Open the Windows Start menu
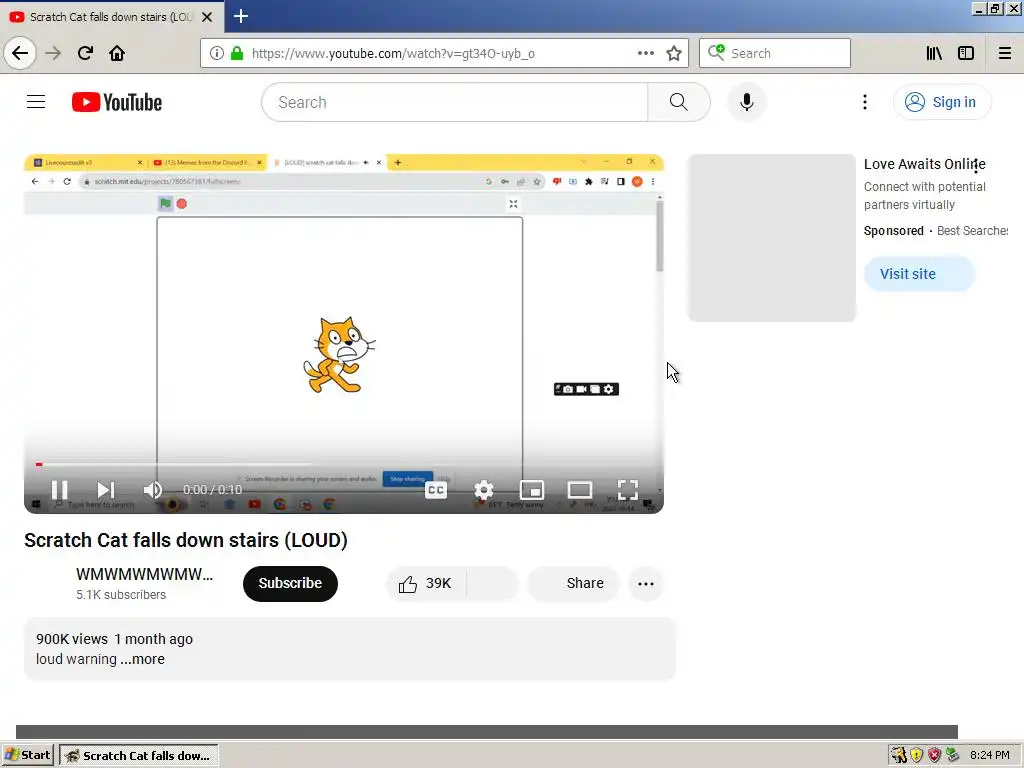This screenshot has width=1024, height=768. (27, 755)
